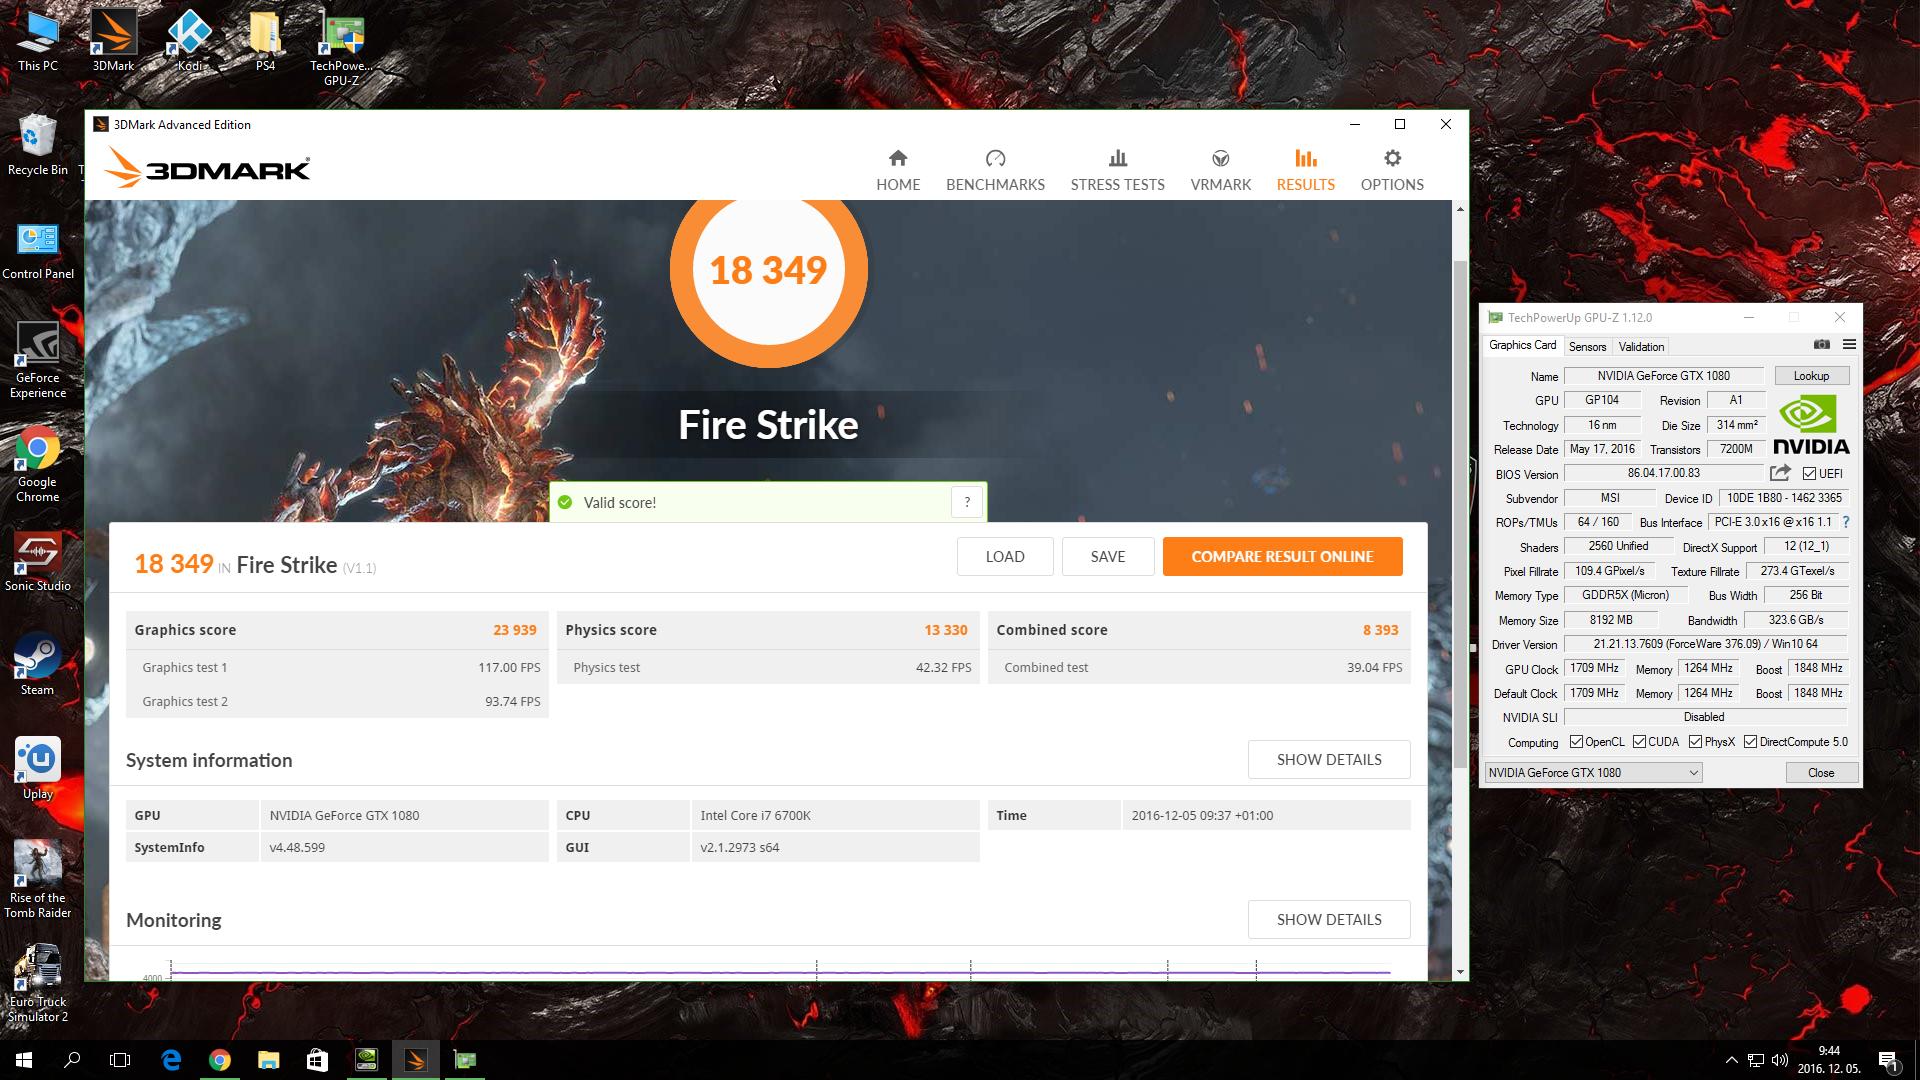Image resolution: width=1920 pixels, height=1080 pixels.
Task: Open TechPowerUp GPU-Z desktop shortcut
Action: pos(341,46)
